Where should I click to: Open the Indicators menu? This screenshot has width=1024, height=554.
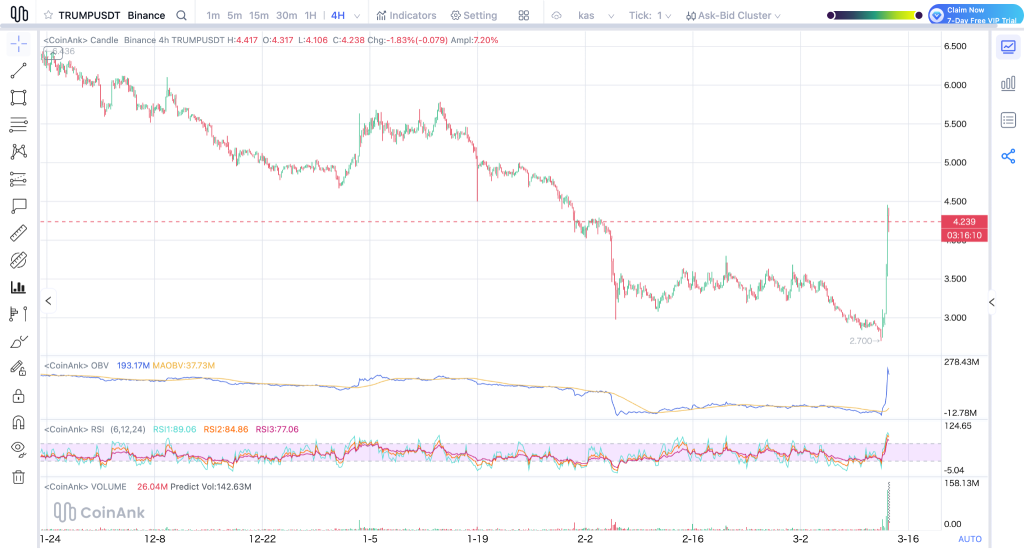tap(406, 16)
